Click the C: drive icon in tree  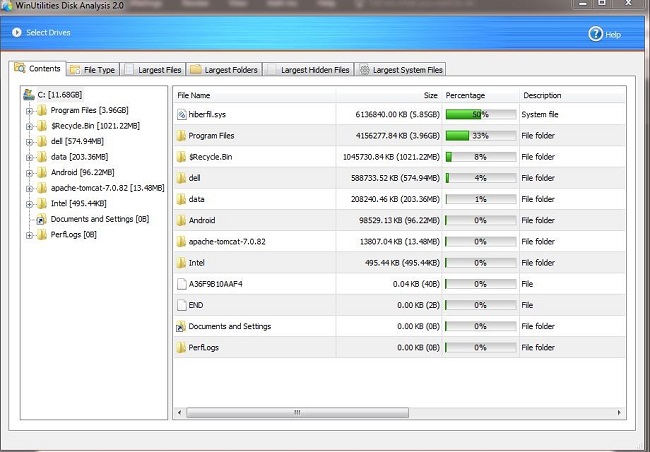[29, 95]
